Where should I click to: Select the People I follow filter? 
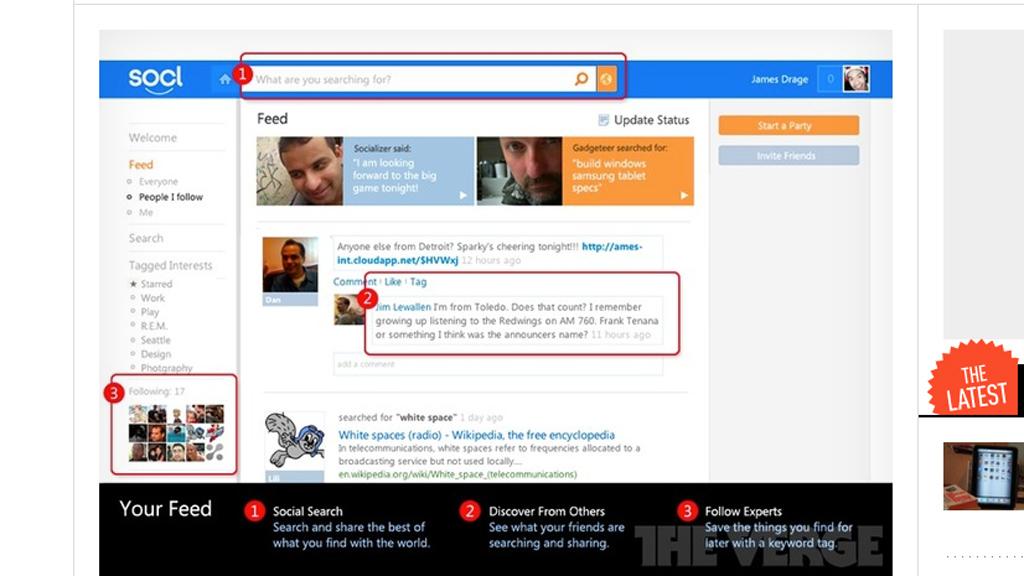(x=170, y=197)
